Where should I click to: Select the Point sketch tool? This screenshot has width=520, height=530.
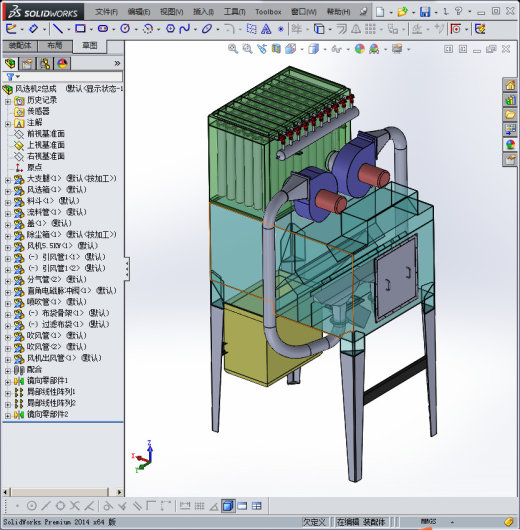(x=280, y=29)
